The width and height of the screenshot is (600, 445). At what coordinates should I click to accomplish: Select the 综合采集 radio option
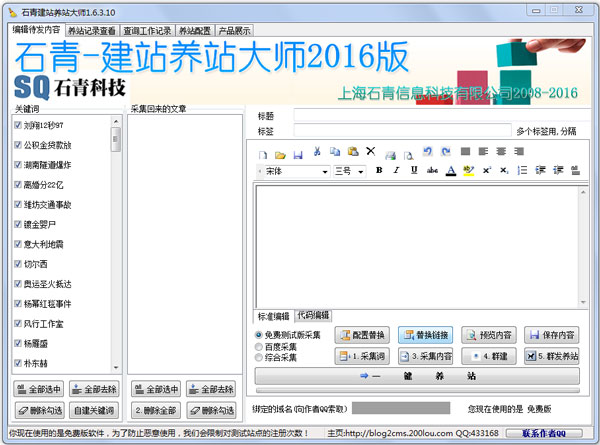[x=259, y=357]
